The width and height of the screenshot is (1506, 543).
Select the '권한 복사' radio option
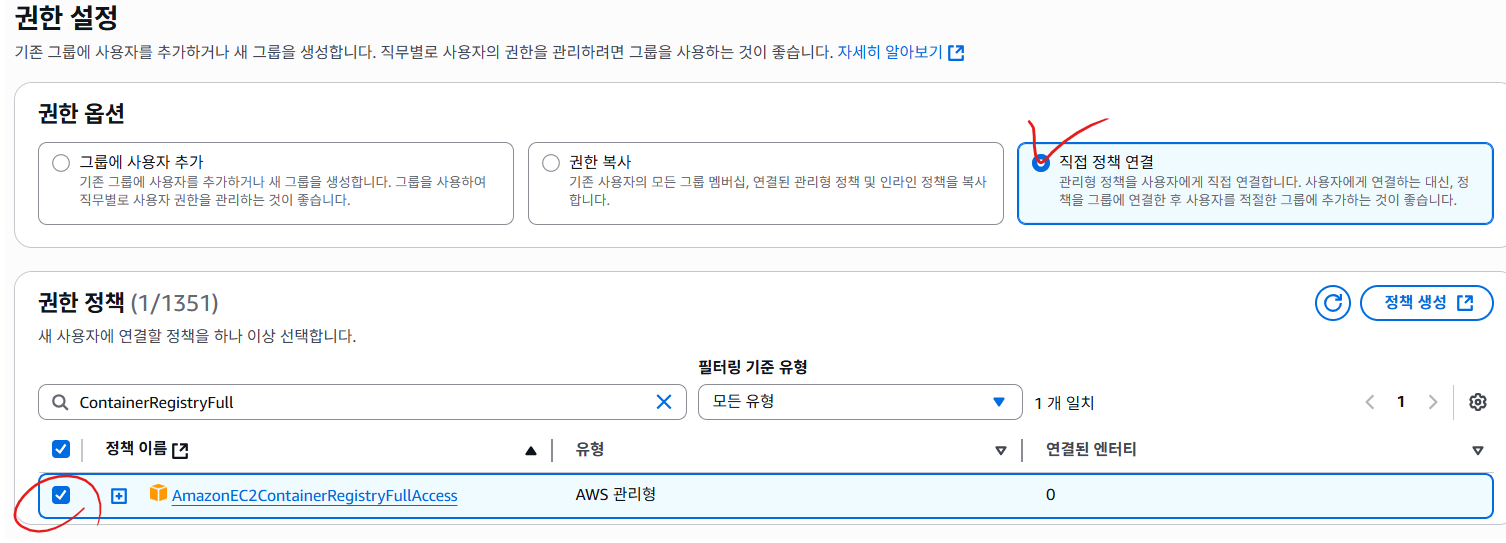(551, 163)
